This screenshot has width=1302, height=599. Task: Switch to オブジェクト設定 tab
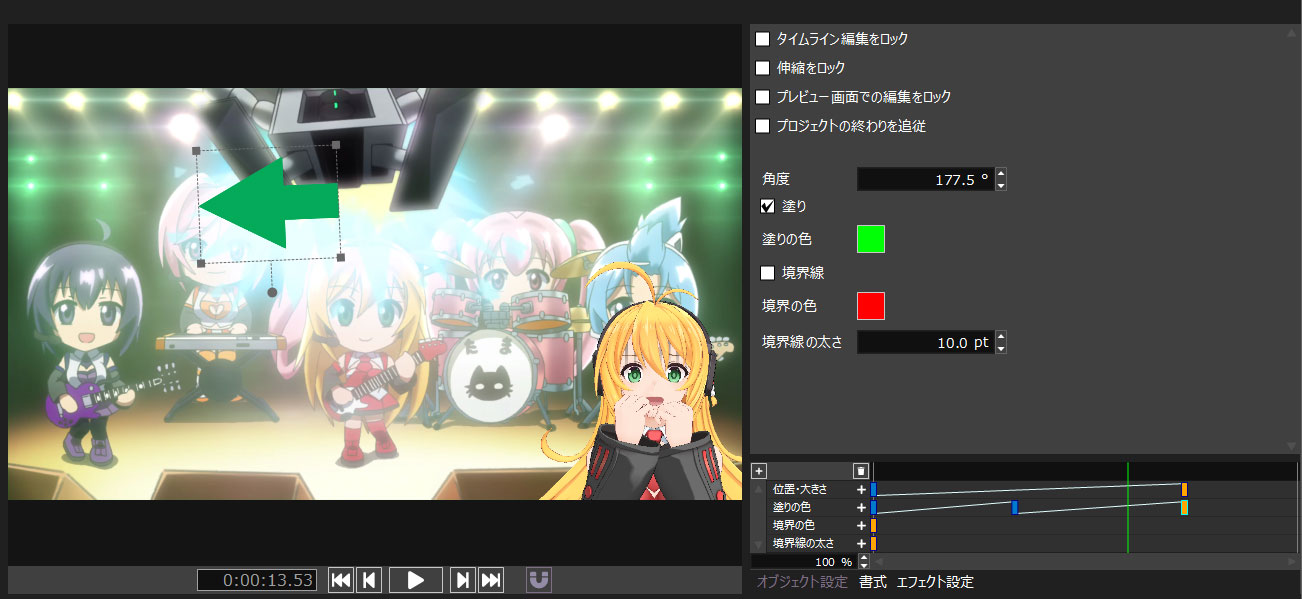click(x=802, y=582)
